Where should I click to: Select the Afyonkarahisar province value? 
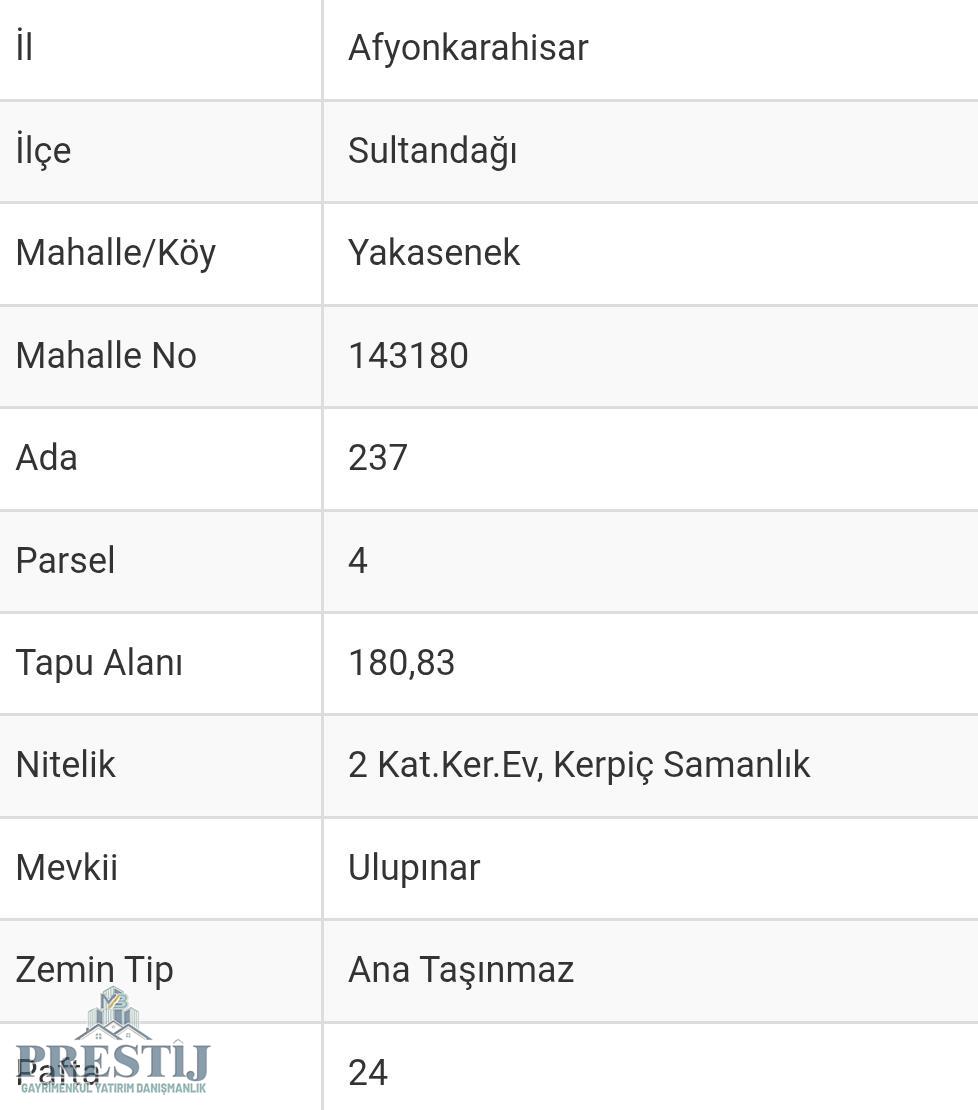pos(468,49)
